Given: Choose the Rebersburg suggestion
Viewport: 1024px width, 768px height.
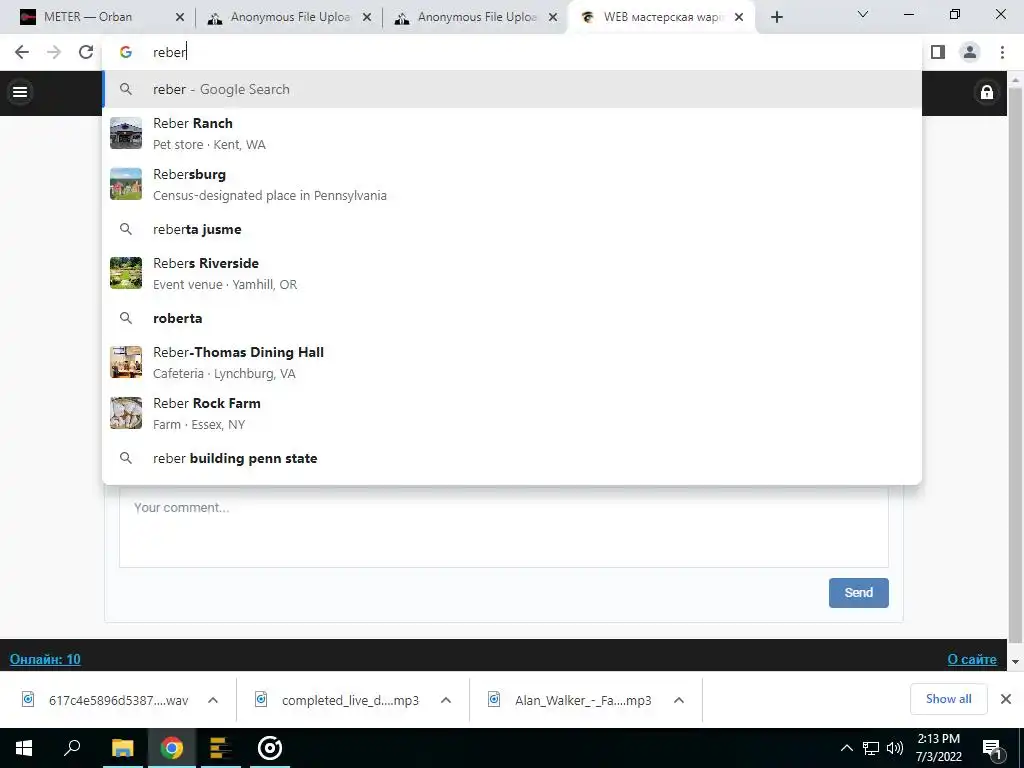Looking at the screenshot, I should point(512,184).
